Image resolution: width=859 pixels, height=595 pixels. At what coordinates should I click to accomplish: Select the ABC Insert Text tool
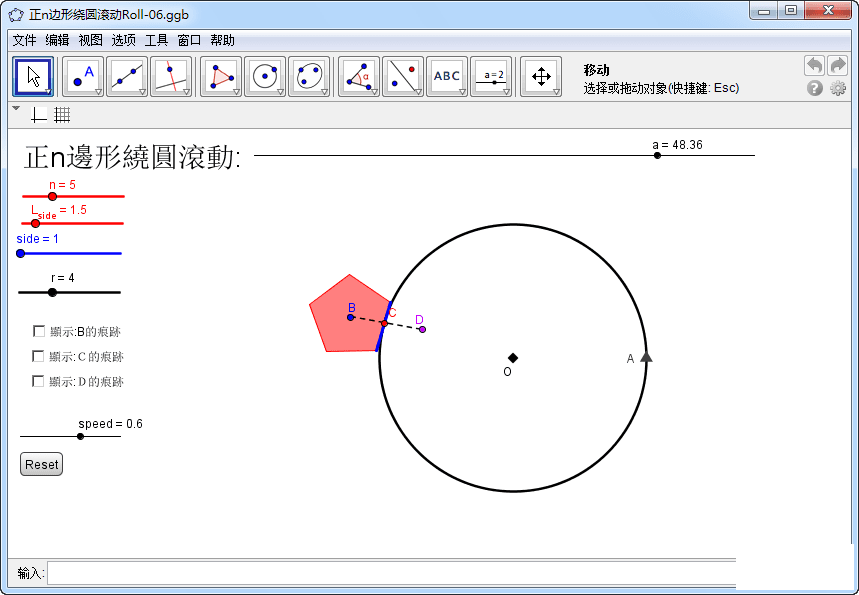[x=447, y=77]
